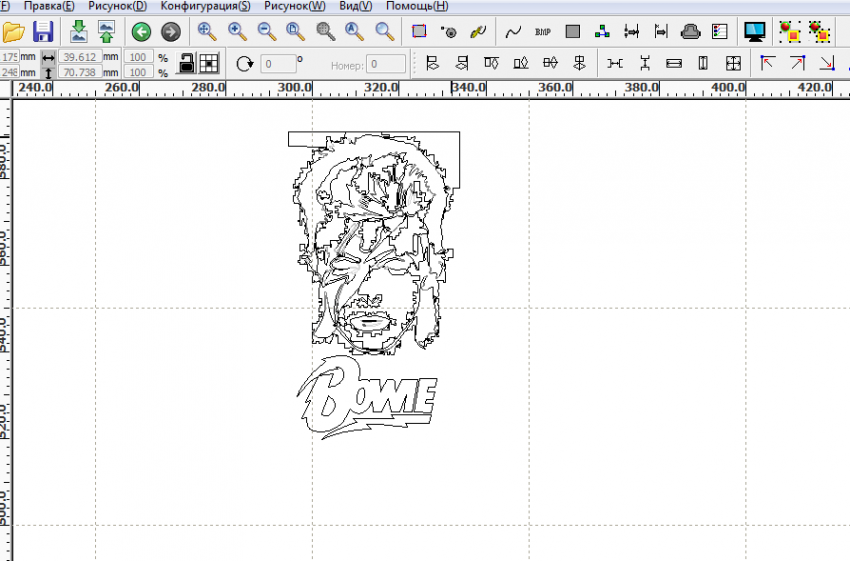Zoom to page with page magnifier icon
The height and width of the screenshot is (561, 850).
pyautogui.click(x=295, y=32)
